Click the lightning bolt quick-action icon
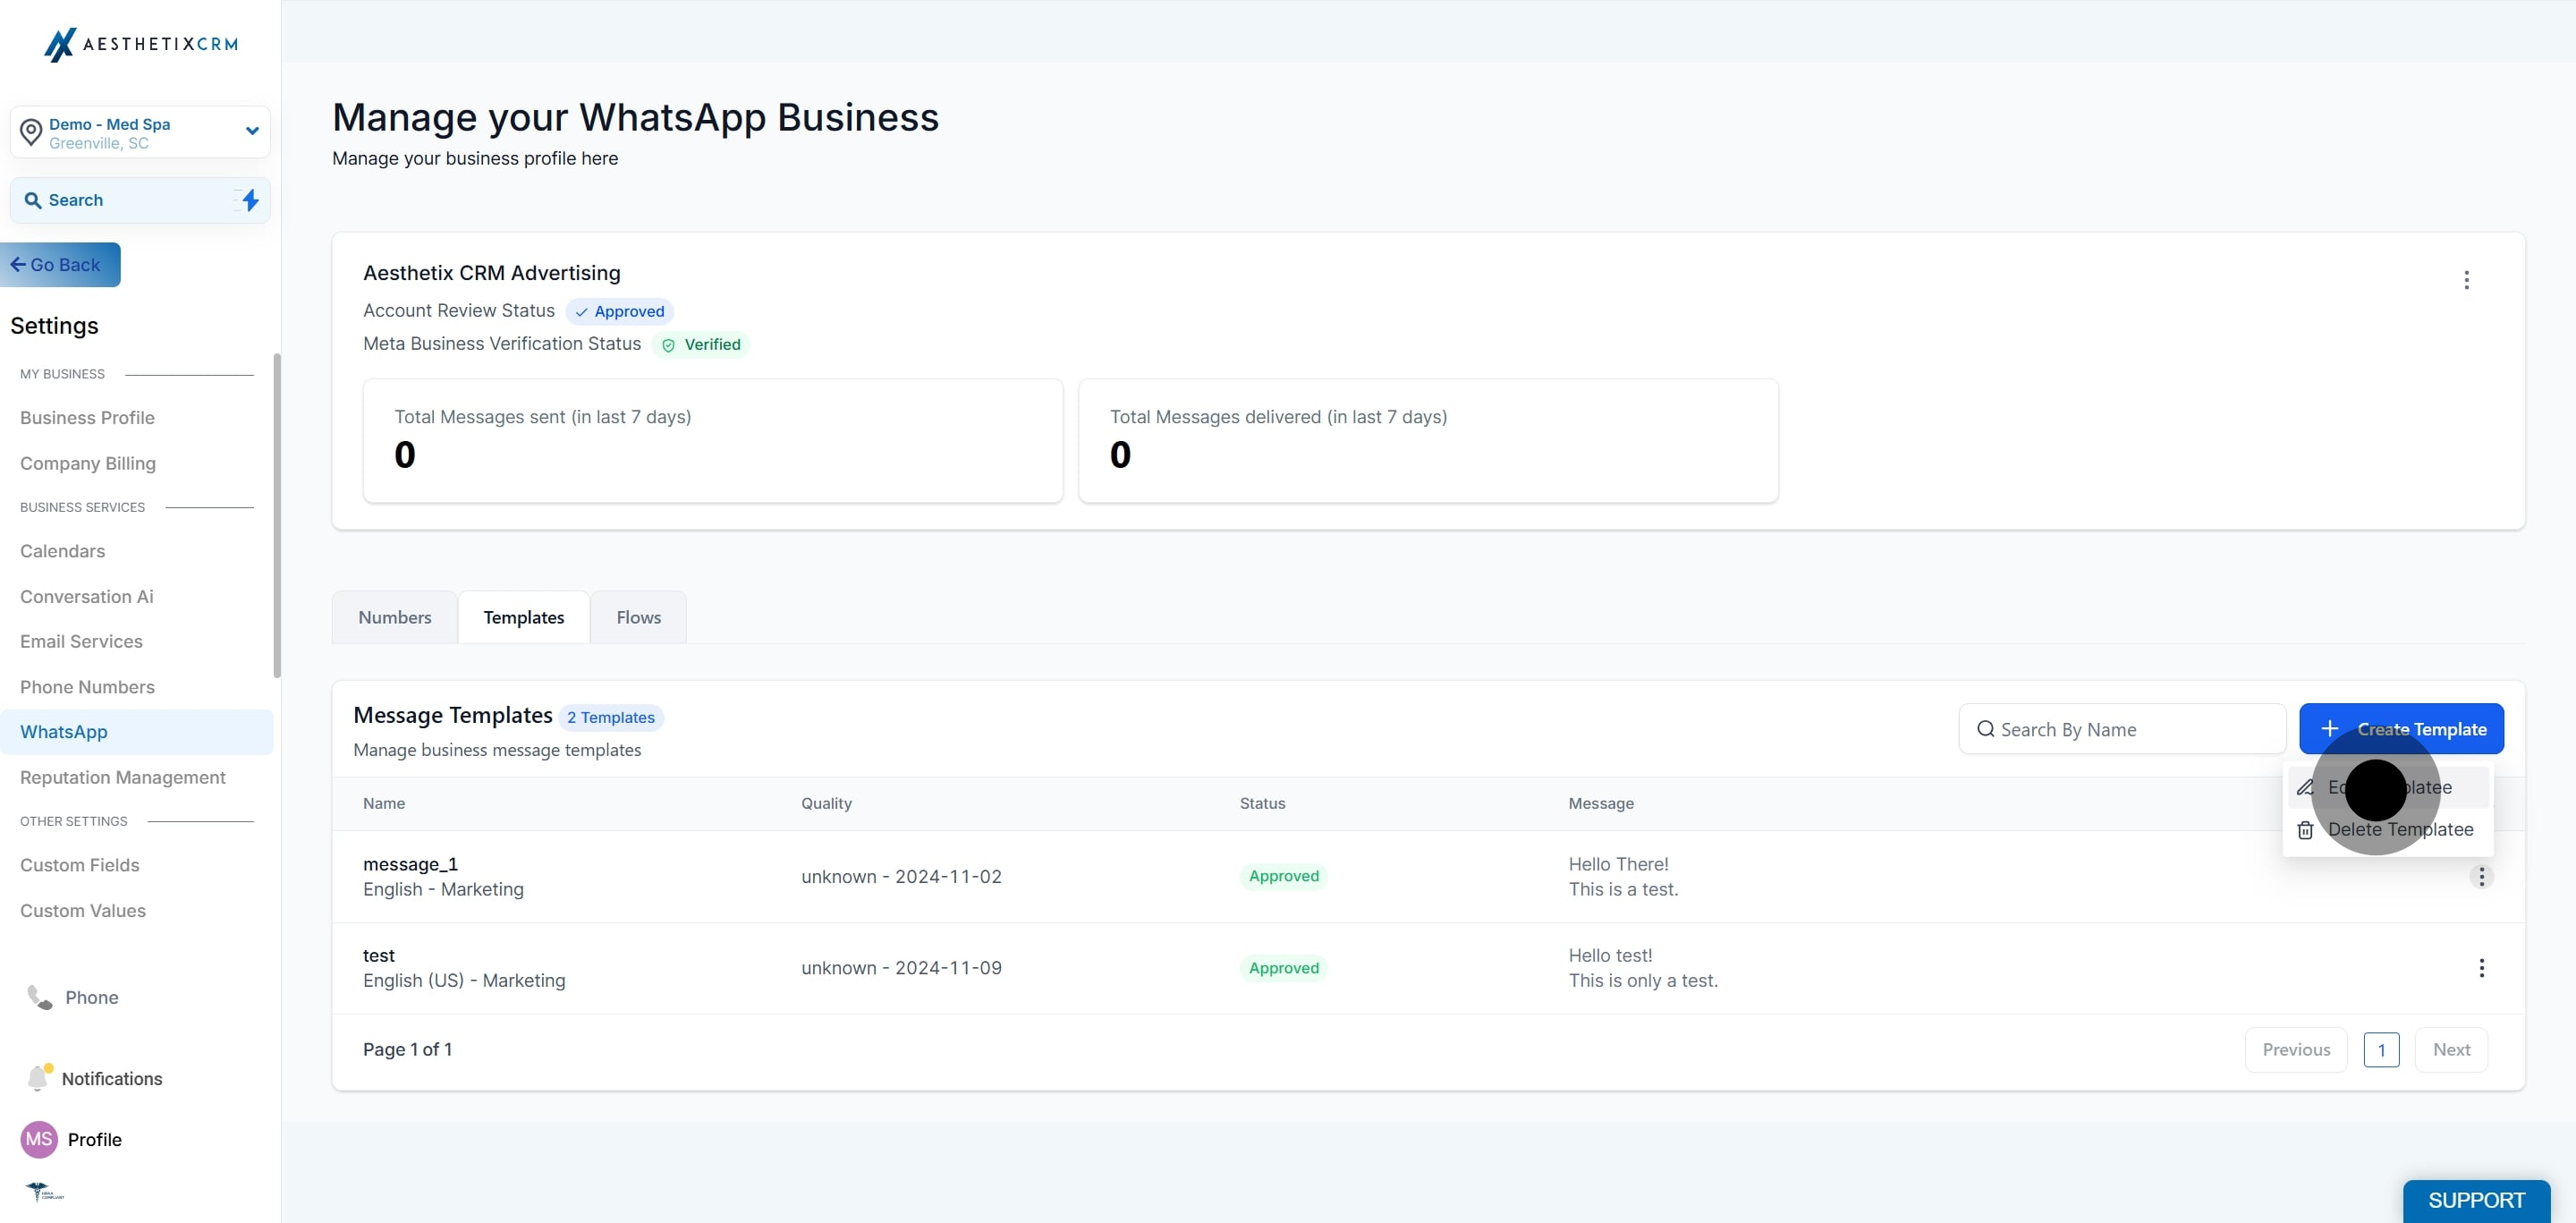 coord(250,200)
